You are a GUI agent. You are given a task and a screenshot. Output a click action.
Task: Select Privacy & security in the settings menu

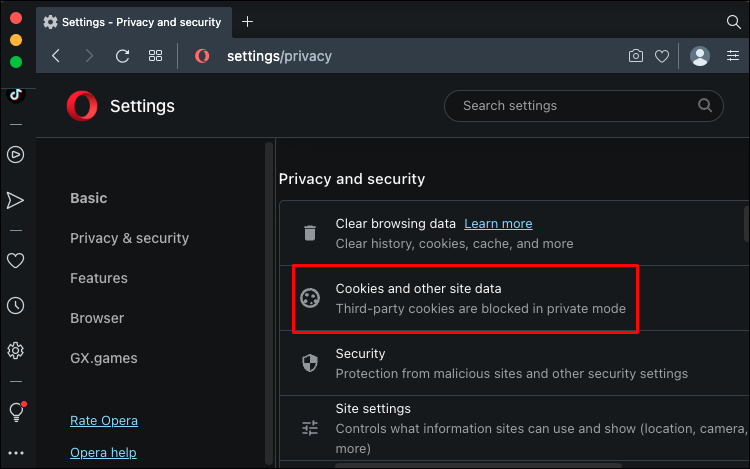(x=129, y=238)
